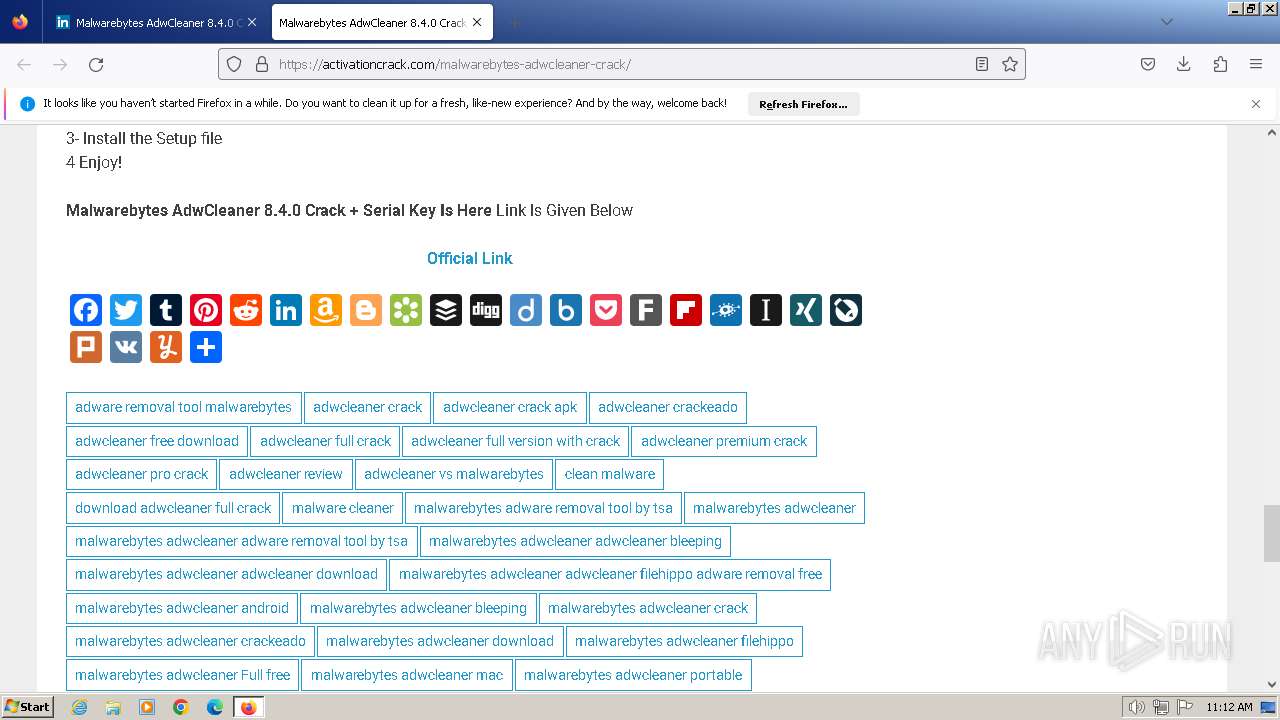The image size is (1280, 720).
Task: Go back to the previous page
Action: 24,64
